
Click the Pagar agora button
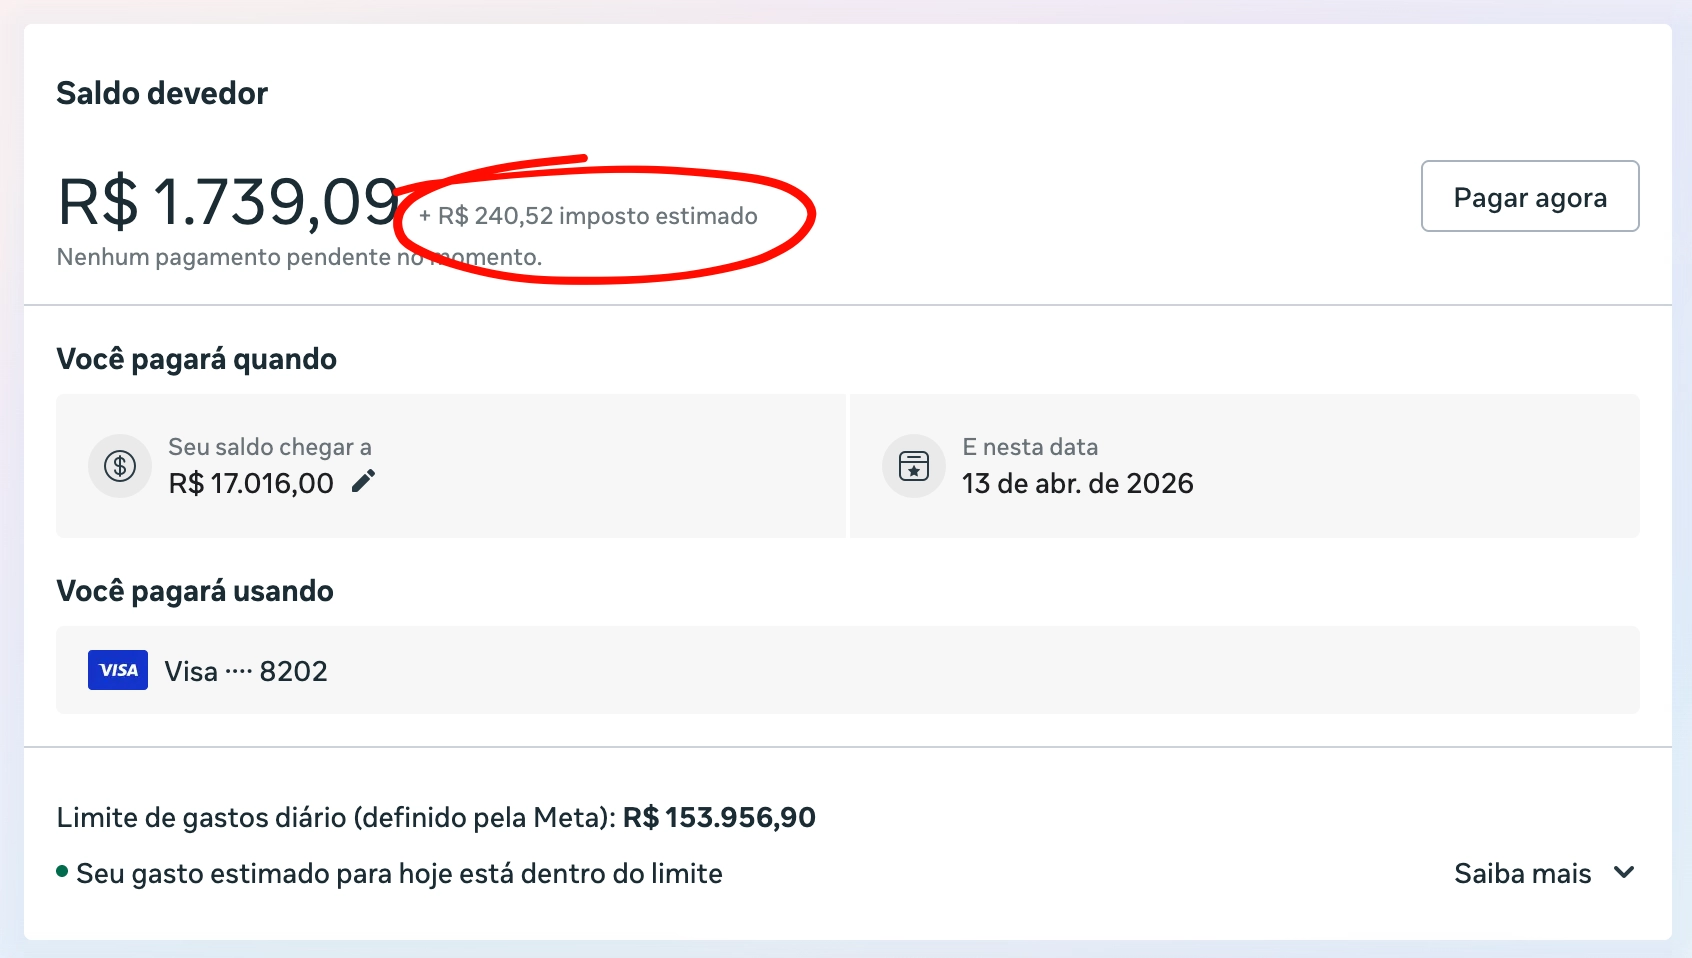pyautogui.click(x=1529, y=196)
